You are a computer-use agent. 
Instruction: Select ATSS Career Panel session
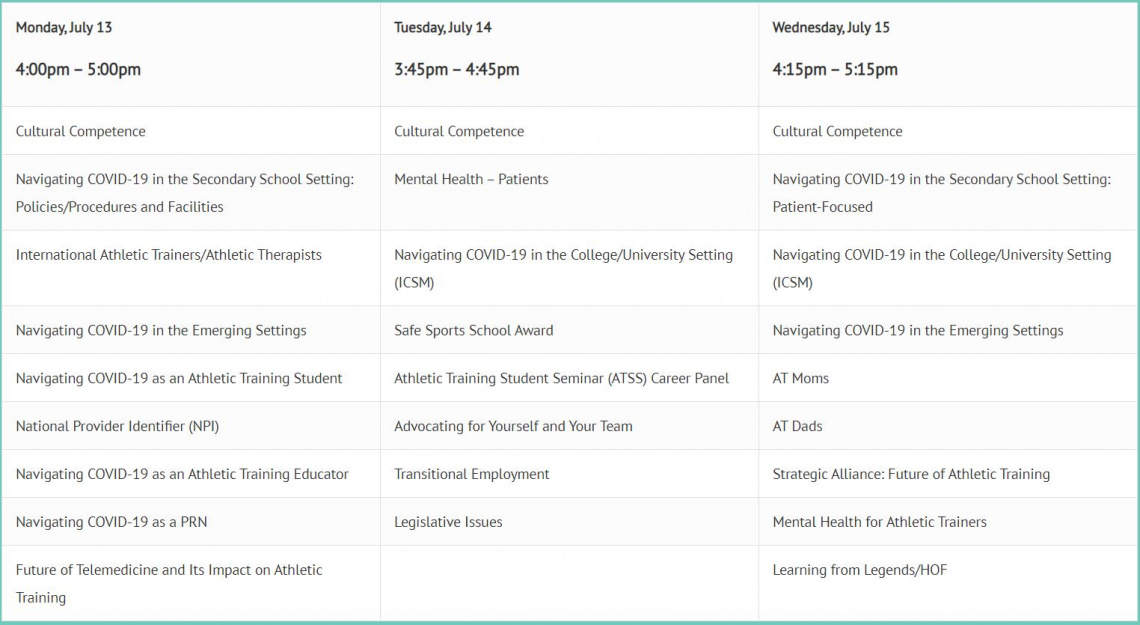coord(561,379)
